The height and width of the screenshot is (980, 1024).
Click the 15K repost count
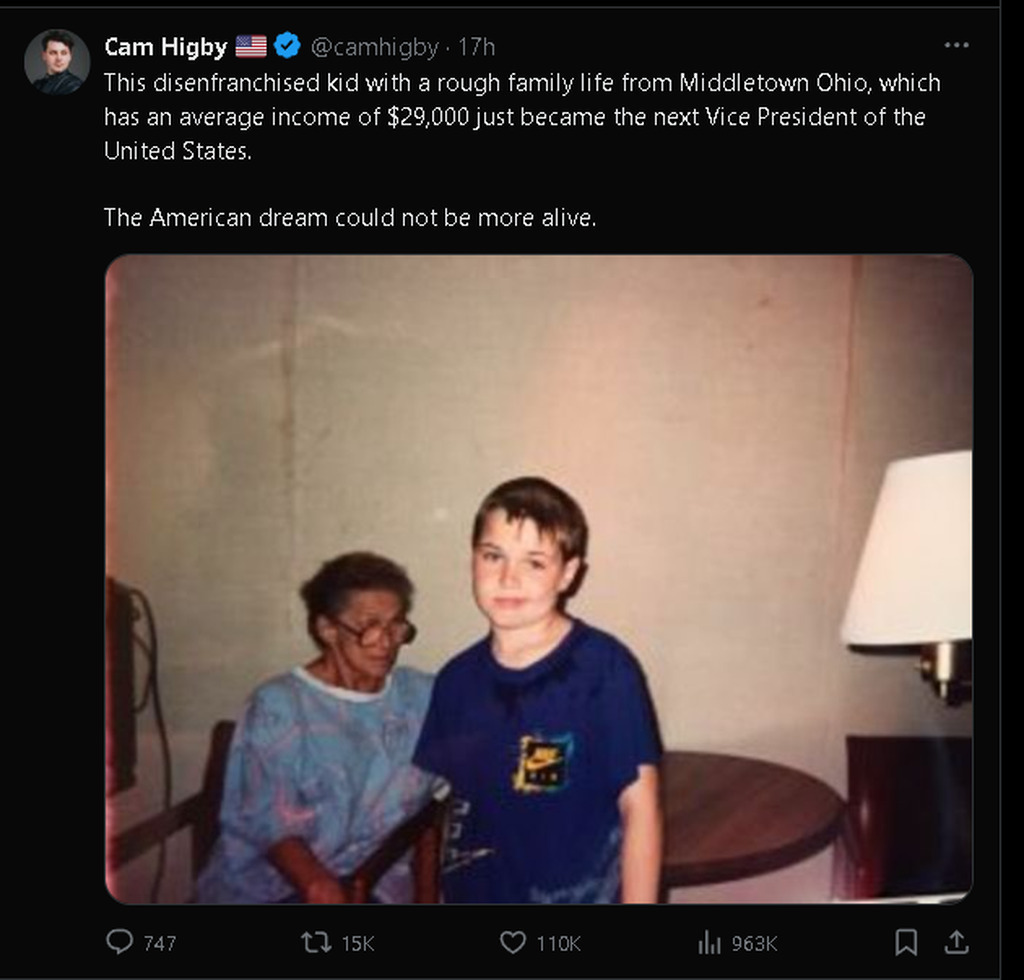[358, 943]
